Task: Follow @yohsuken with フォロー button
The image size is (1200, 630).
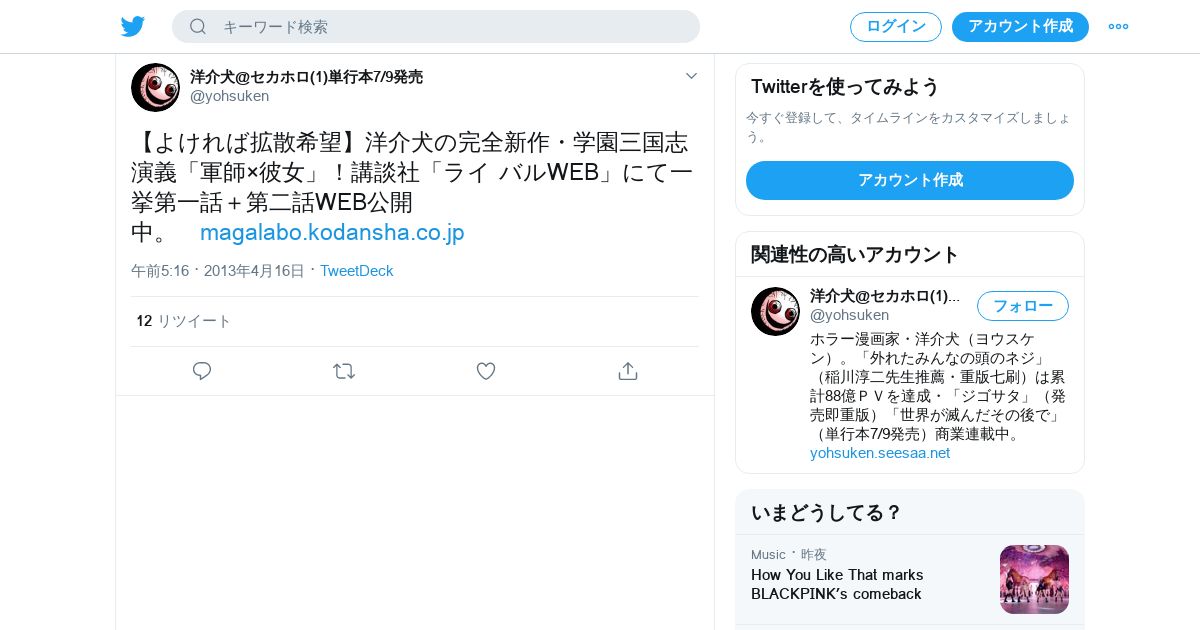Action: pyautogui.click(x=1023, y=306)
